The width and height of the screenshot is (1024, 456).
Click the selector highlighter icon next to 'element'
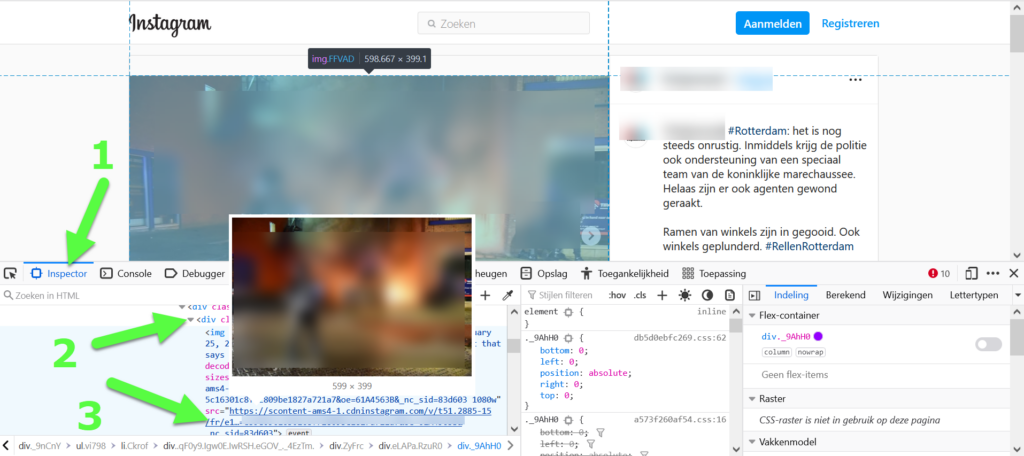(568, 312)
